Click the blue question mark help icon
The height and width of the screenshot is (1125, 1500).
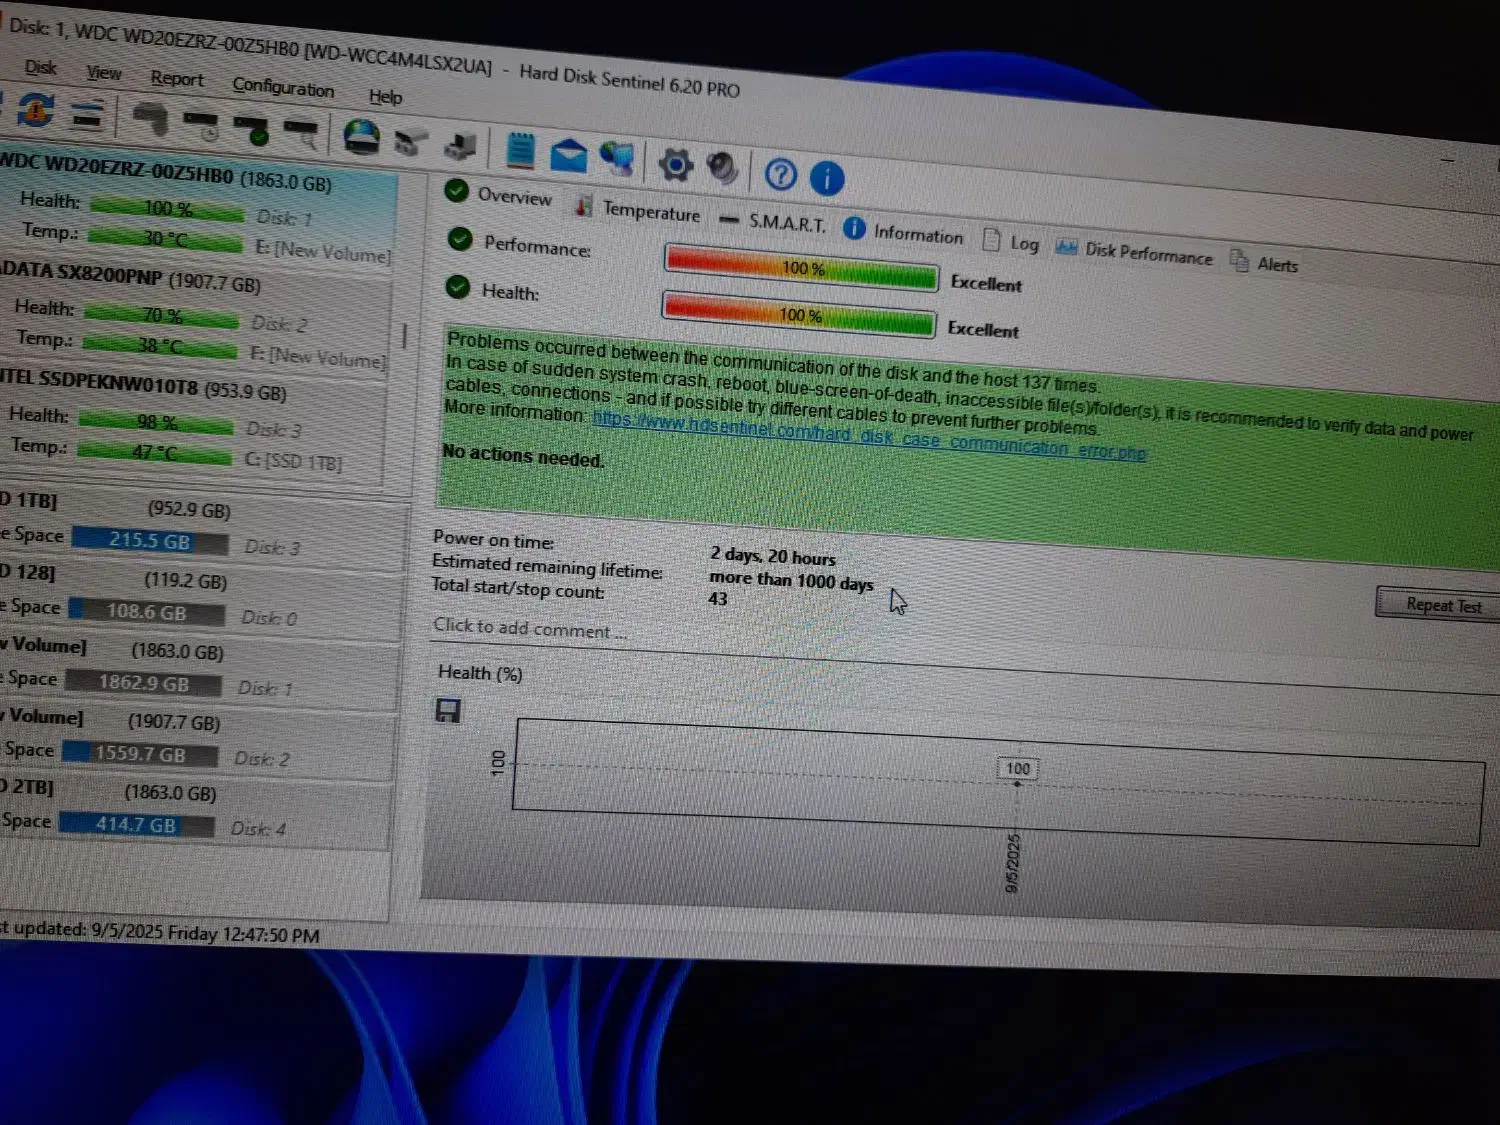coord(780,175)
